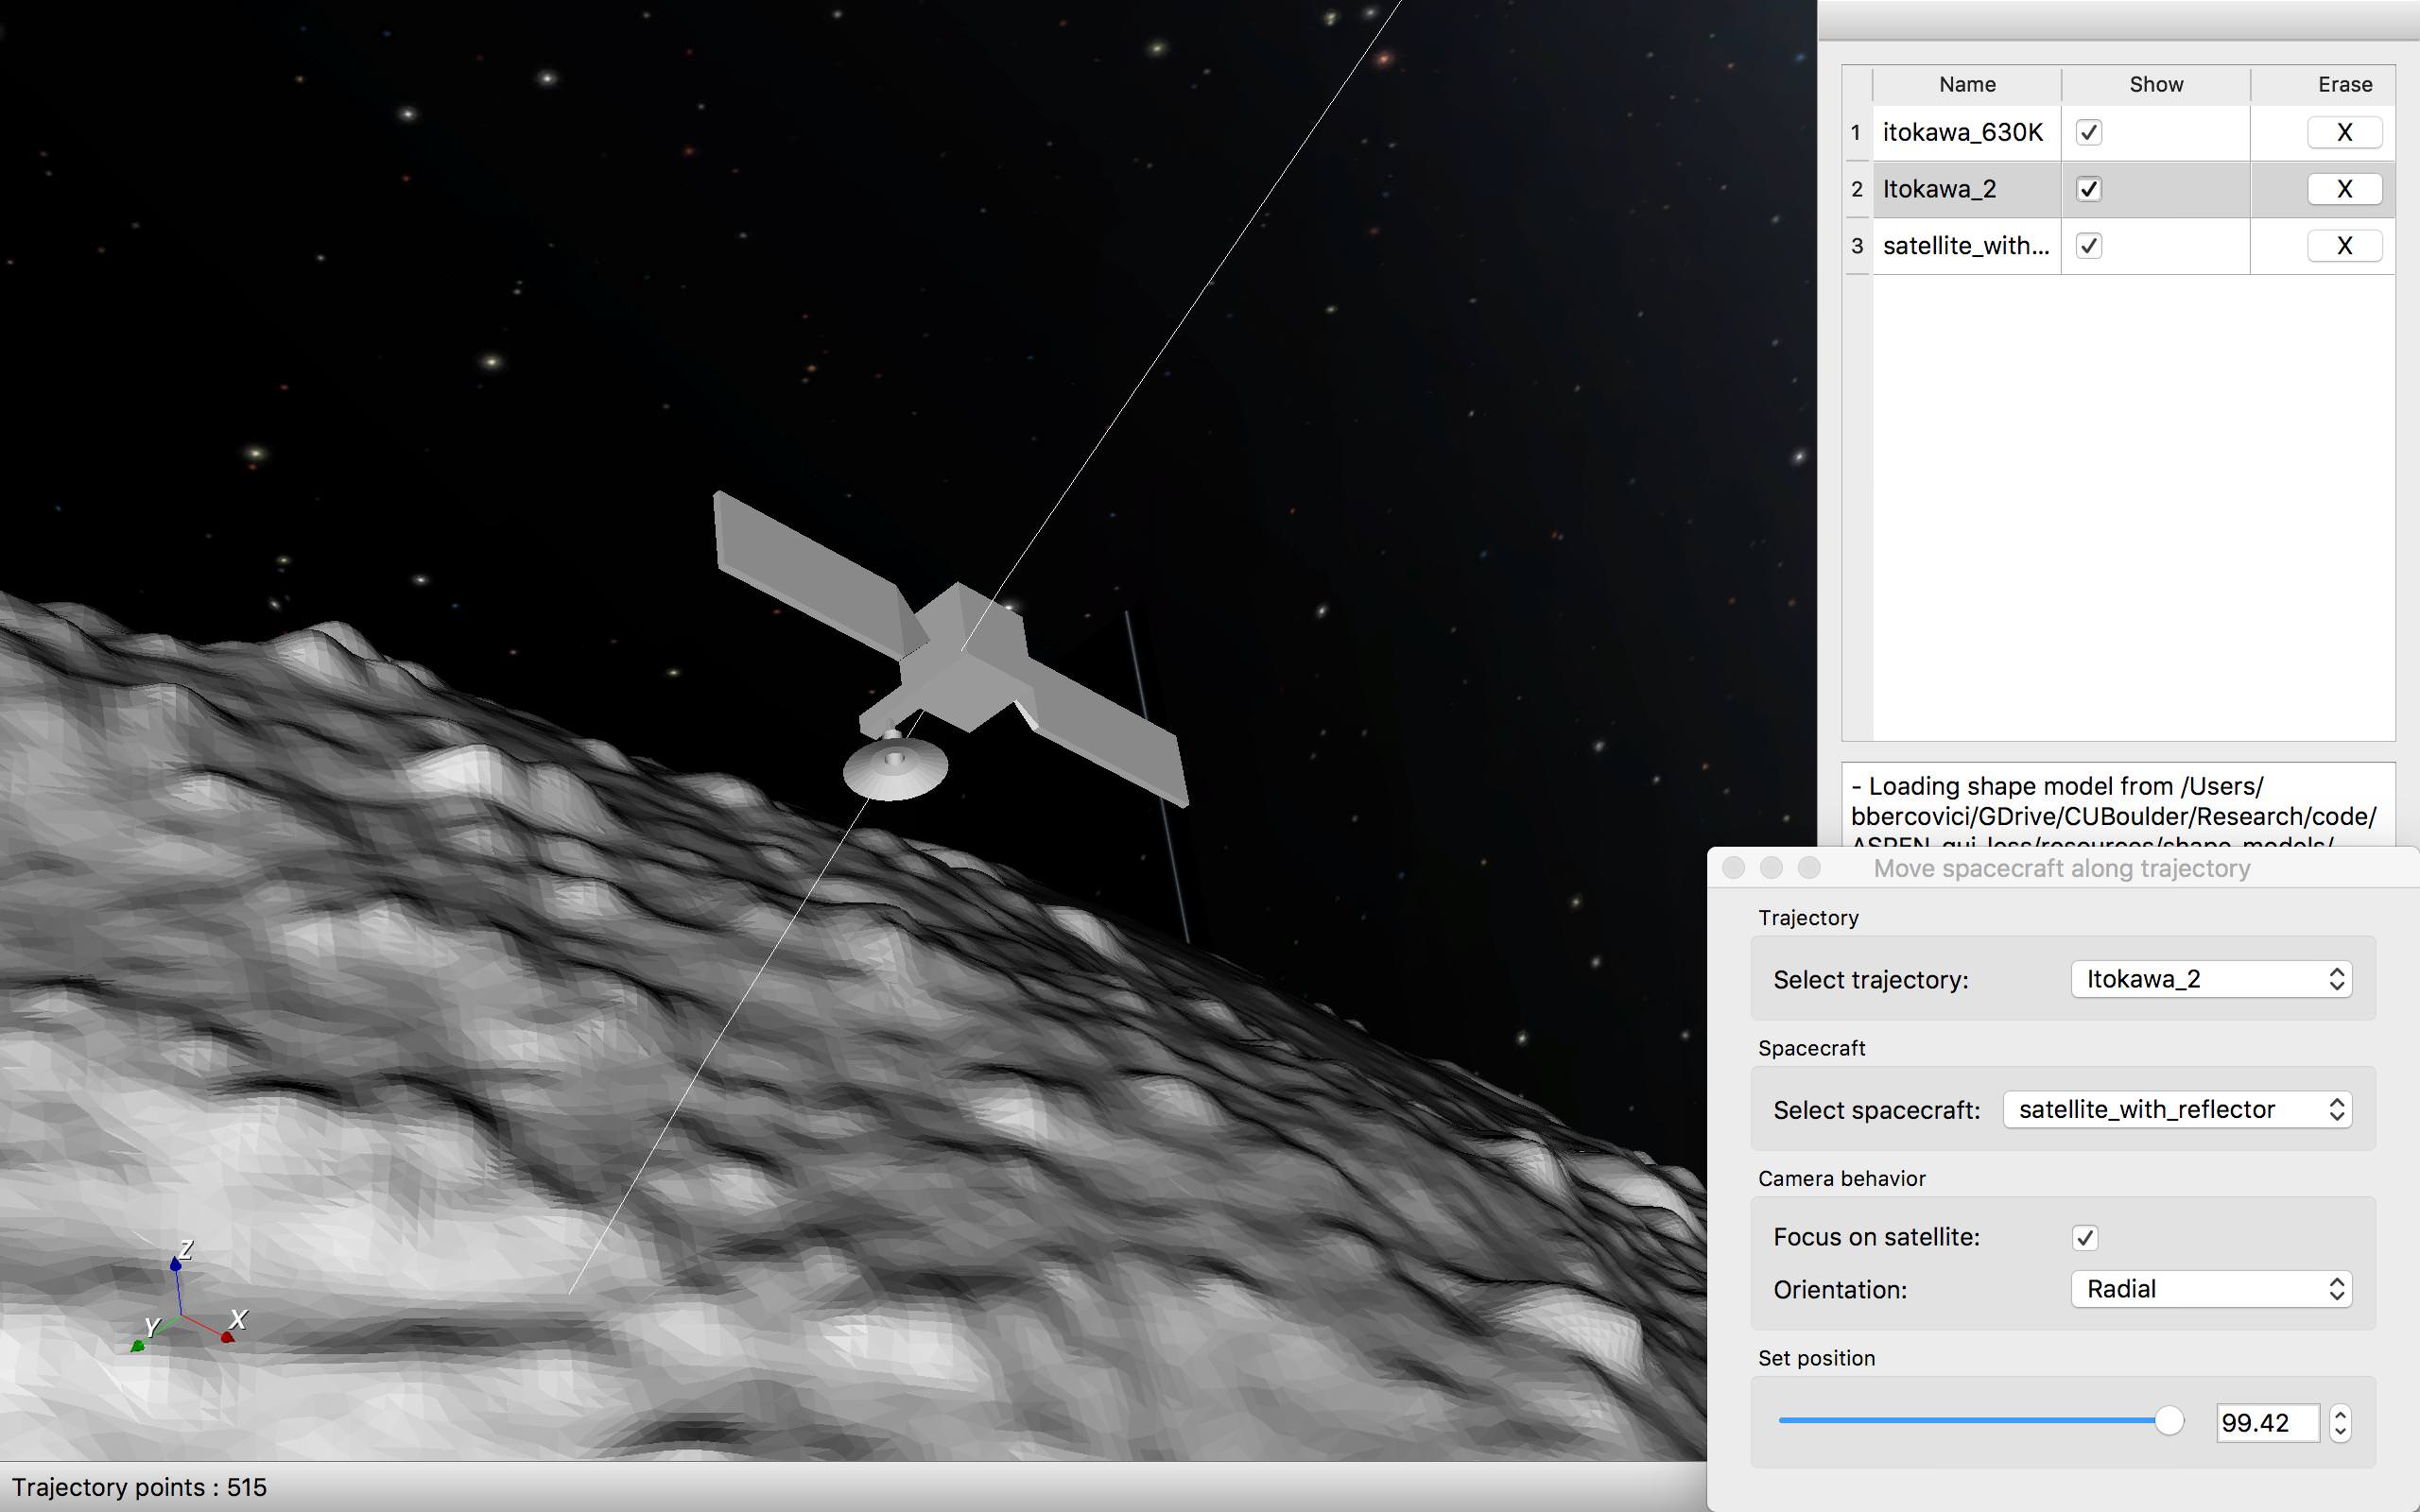
Task: Click the 99.42 position value field
Action: tap(2266, 1422)
